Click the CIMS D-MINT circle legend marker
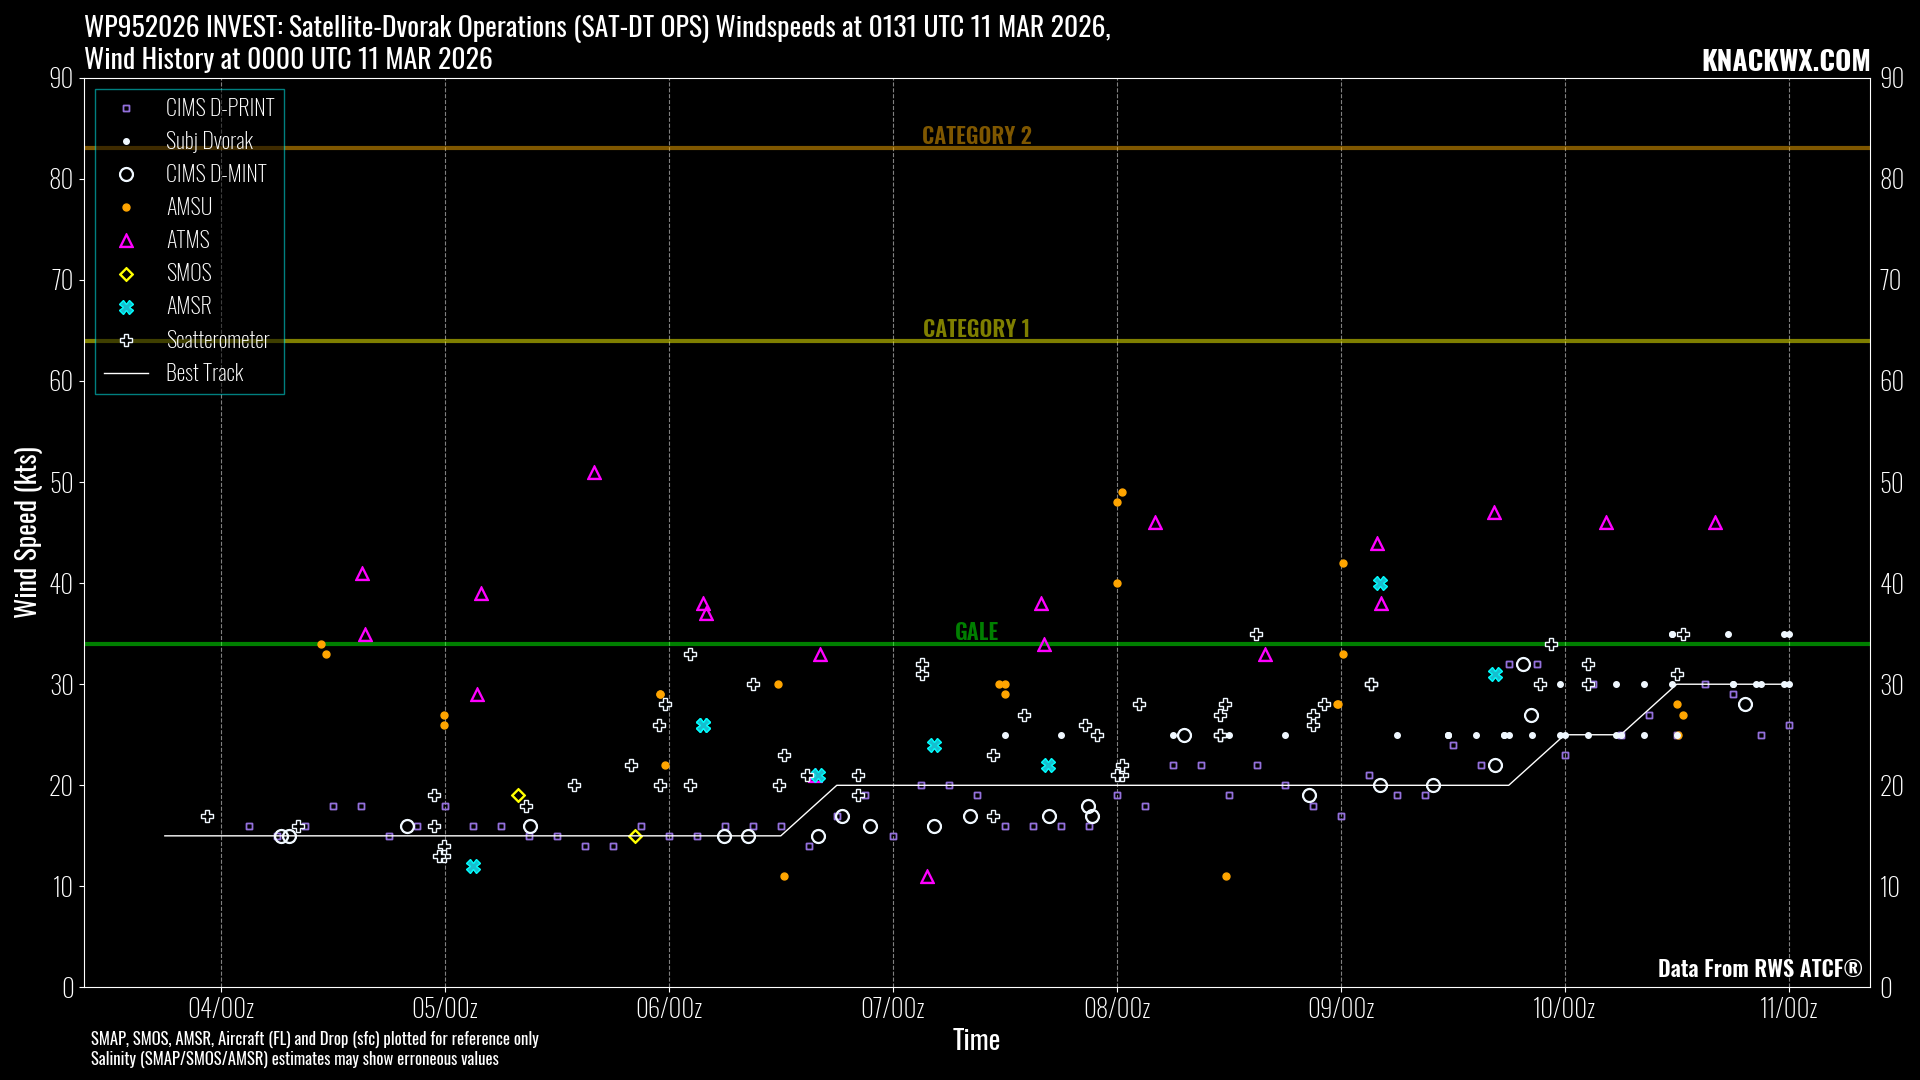The width and height of the screenshot is (1920, 1080). coord(126,174)
